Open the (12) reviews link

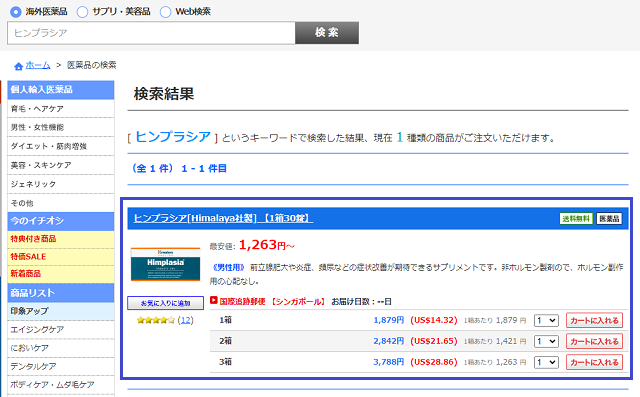click(x=186, y=320)
